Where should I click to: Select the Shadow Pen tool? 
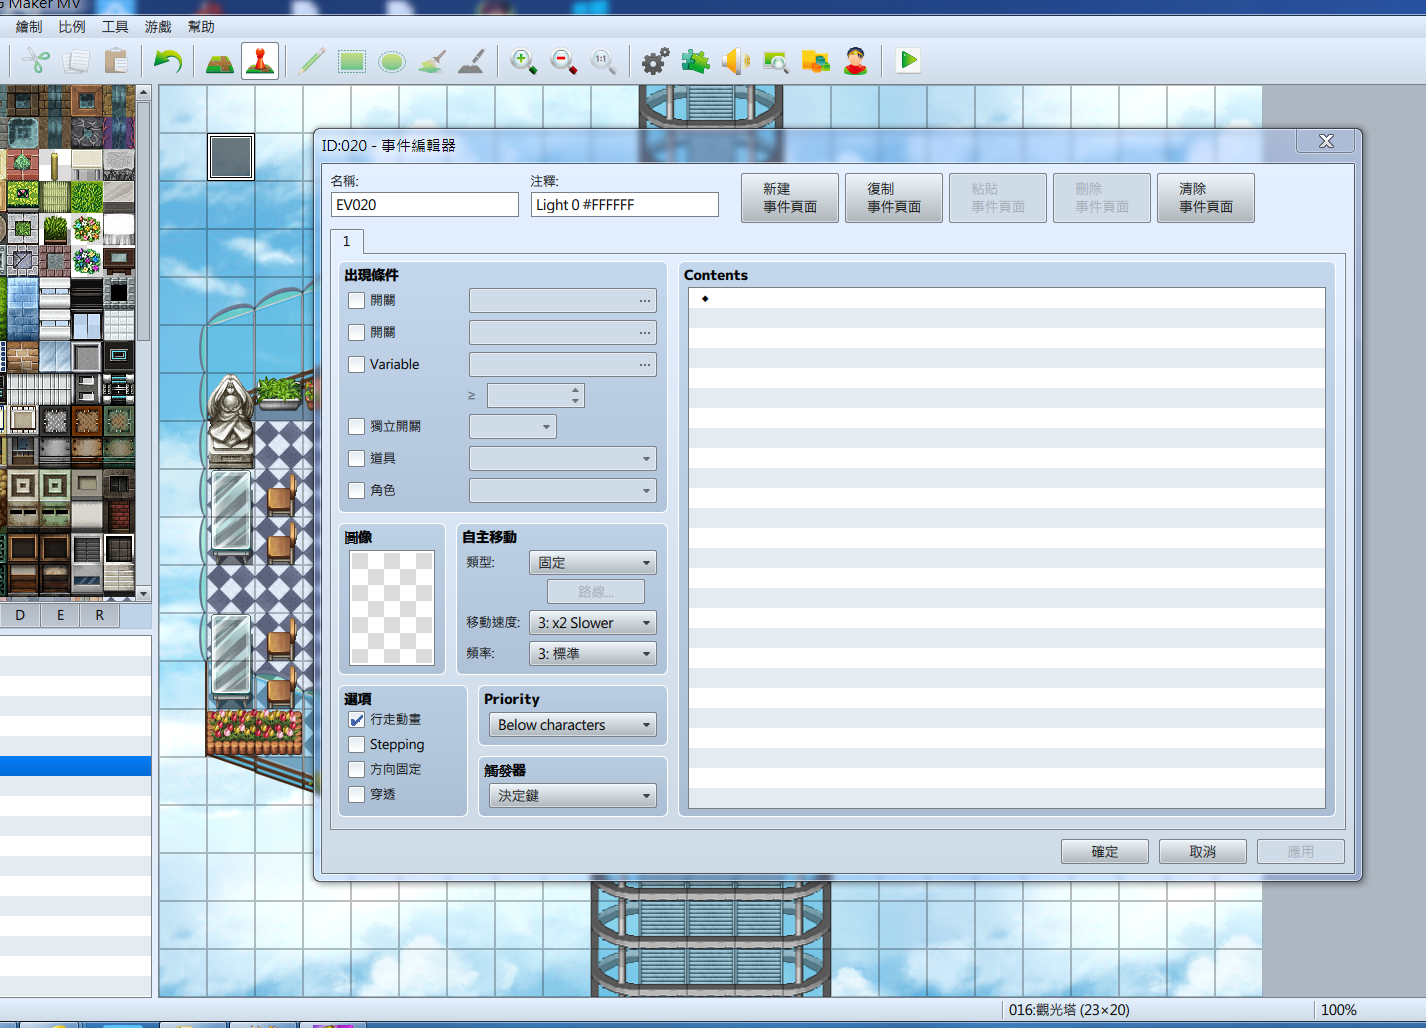(x=472, y=61)
